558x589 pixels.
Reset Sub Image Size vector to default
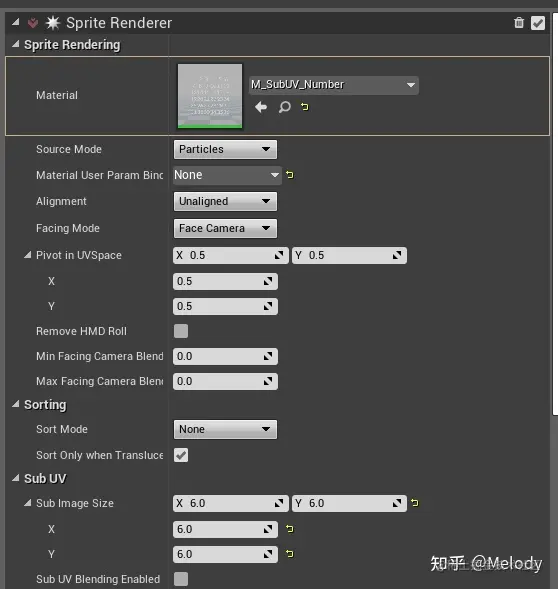point(414,503)
